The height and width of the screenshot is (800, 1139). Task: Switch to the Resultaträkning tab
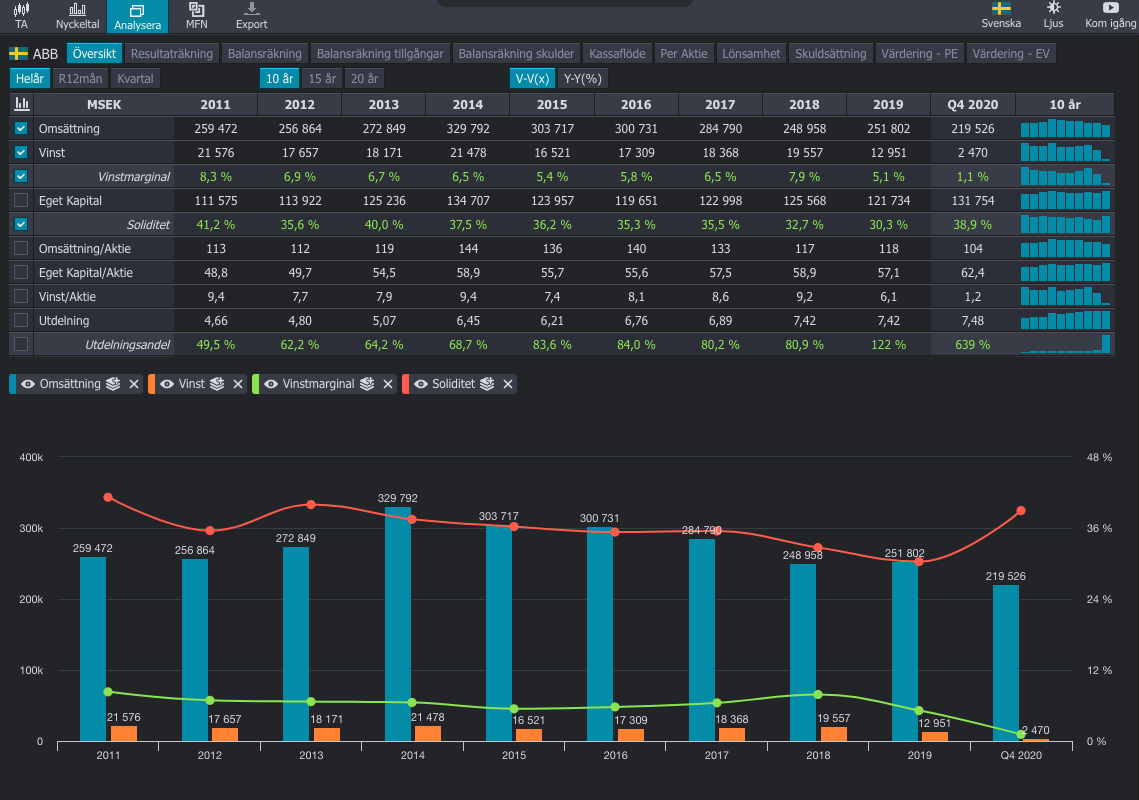pyautogui.click(x=172, y=54)
